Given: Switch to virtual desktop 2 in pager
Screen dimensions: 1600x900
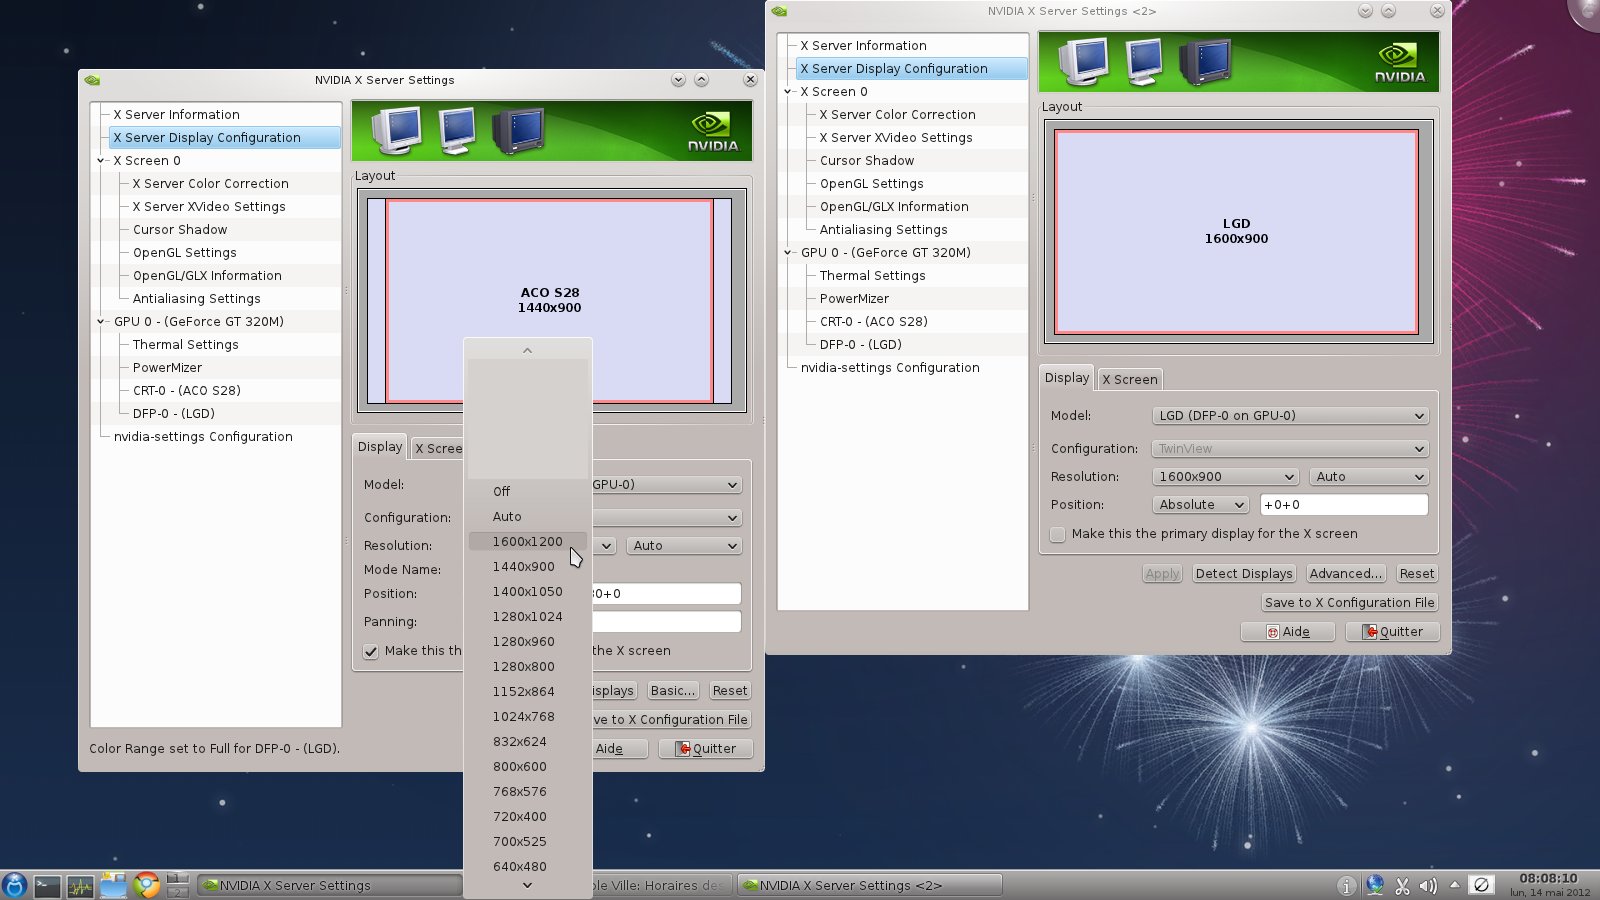Looking at the screenshot, I should [x=178, y=891].
